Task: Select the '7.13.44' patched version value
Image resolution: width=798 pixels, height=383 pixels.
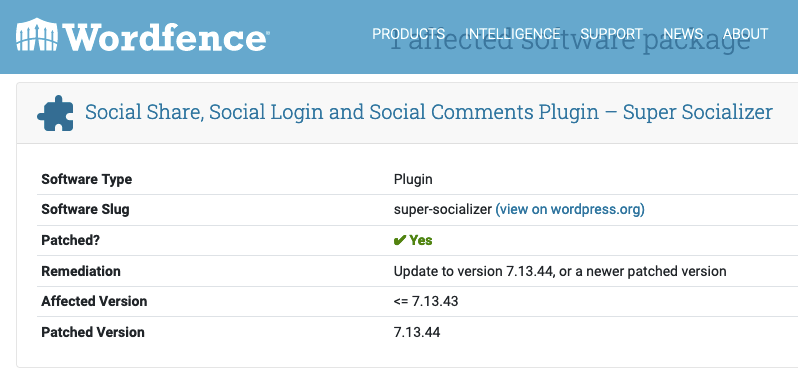Action: click(417, 332)
